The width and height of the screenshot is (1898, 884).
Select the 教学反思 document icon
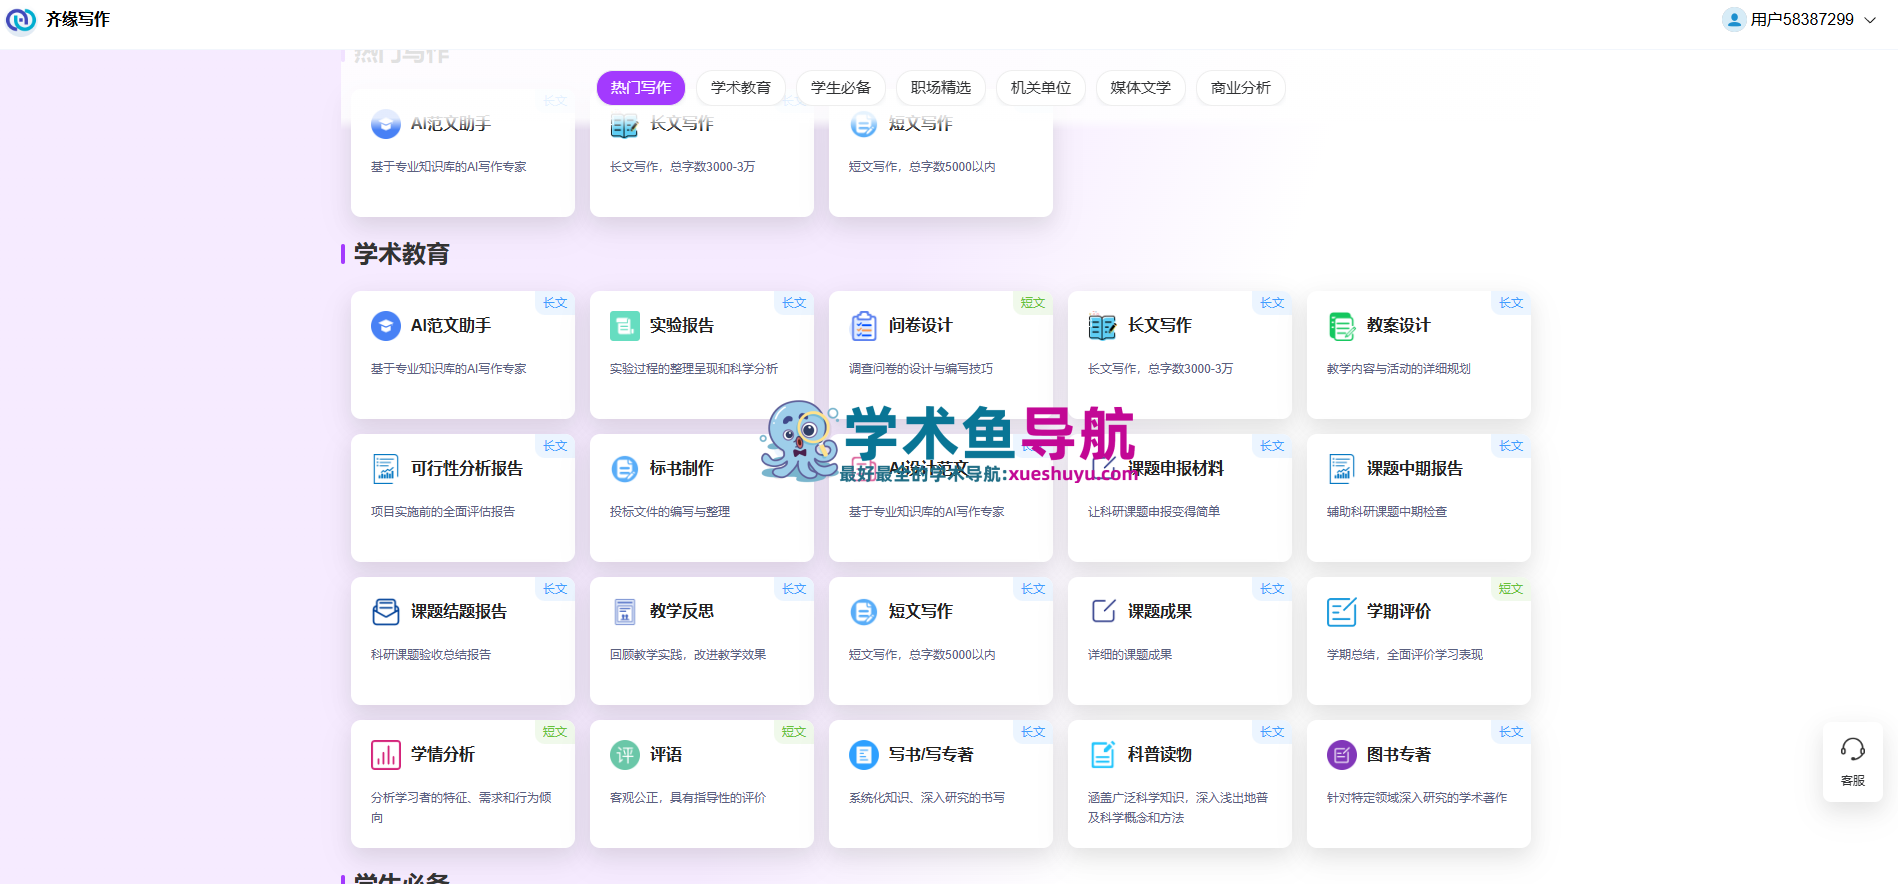625,612
